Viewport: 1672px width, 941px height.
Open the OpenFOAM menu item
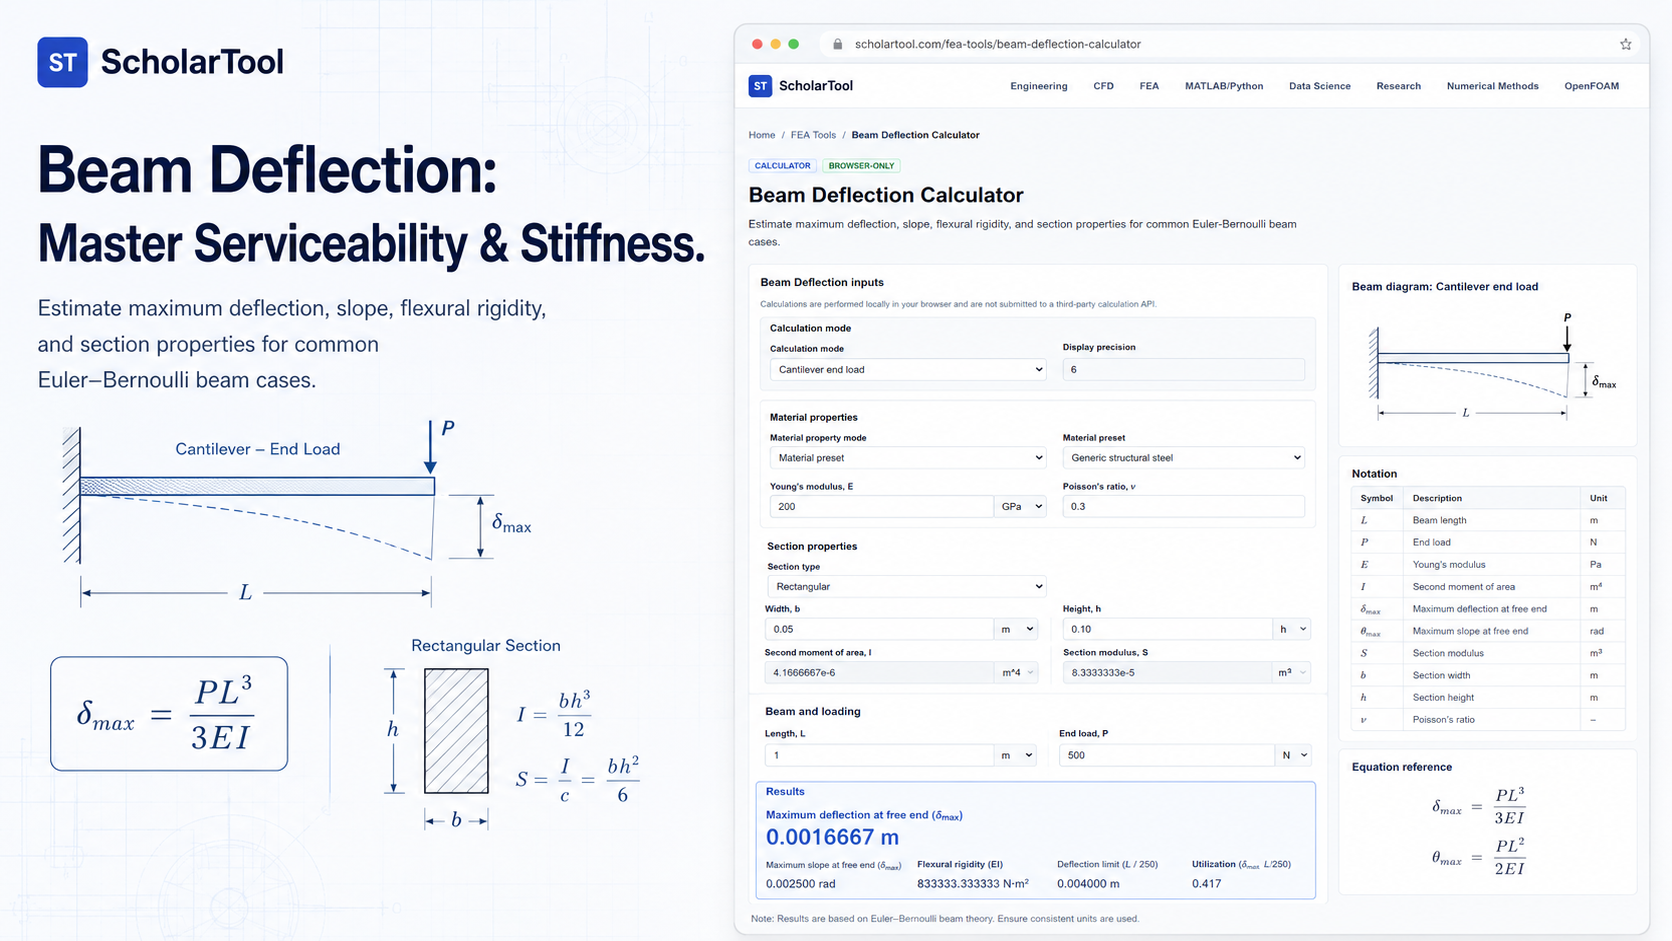click(1591, 86)
